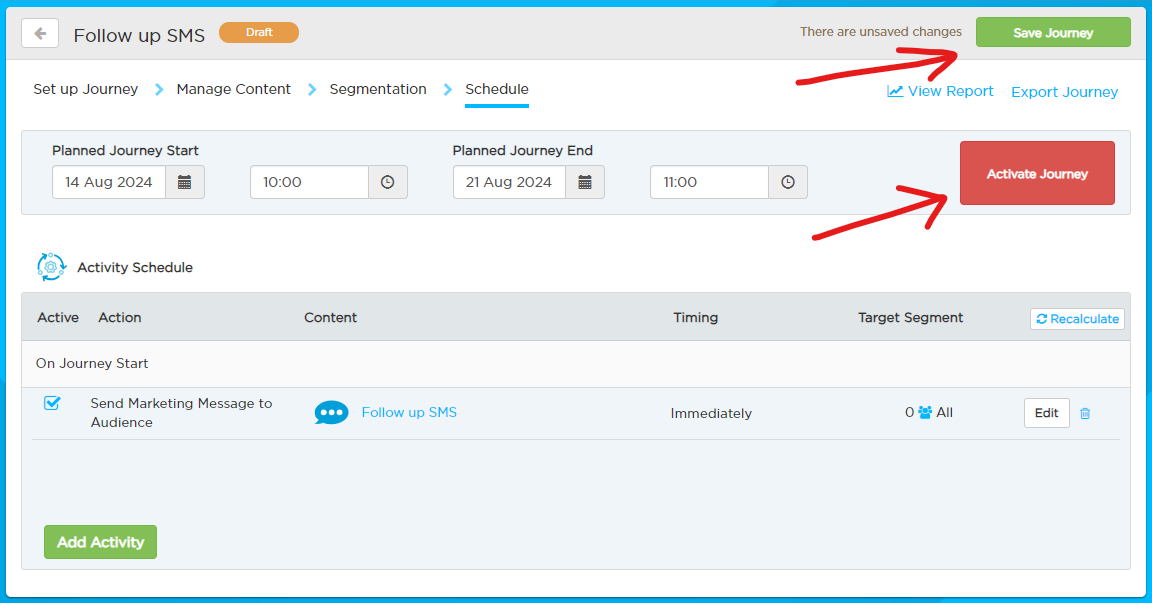Click the 'On Journey Start' row label
Image resolution: width=1152 pixels, height=603 pixels.
[92, 364]
